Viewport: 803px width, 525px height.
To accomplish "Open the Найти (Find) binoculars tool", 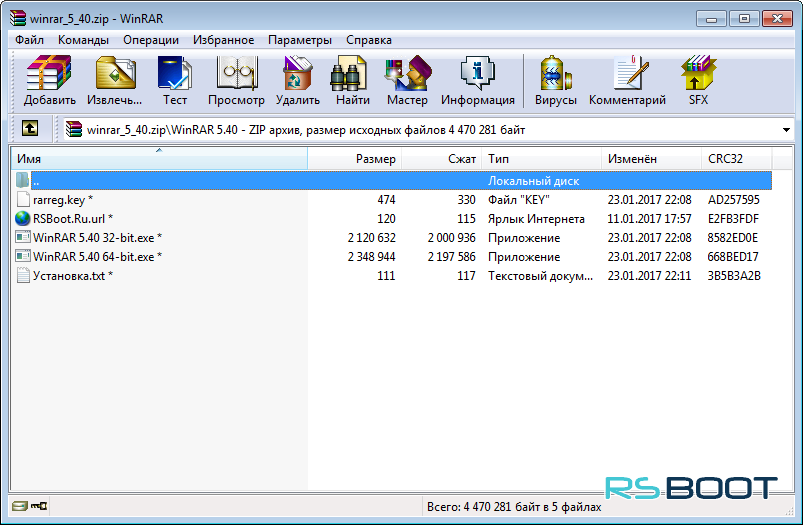I will point(349,74).
